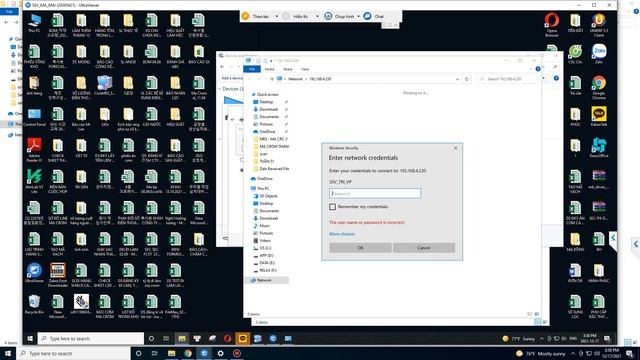Viewport: 640px width, 360px height.
Task: Open 3D Objects under This PC
Action: 268,196
